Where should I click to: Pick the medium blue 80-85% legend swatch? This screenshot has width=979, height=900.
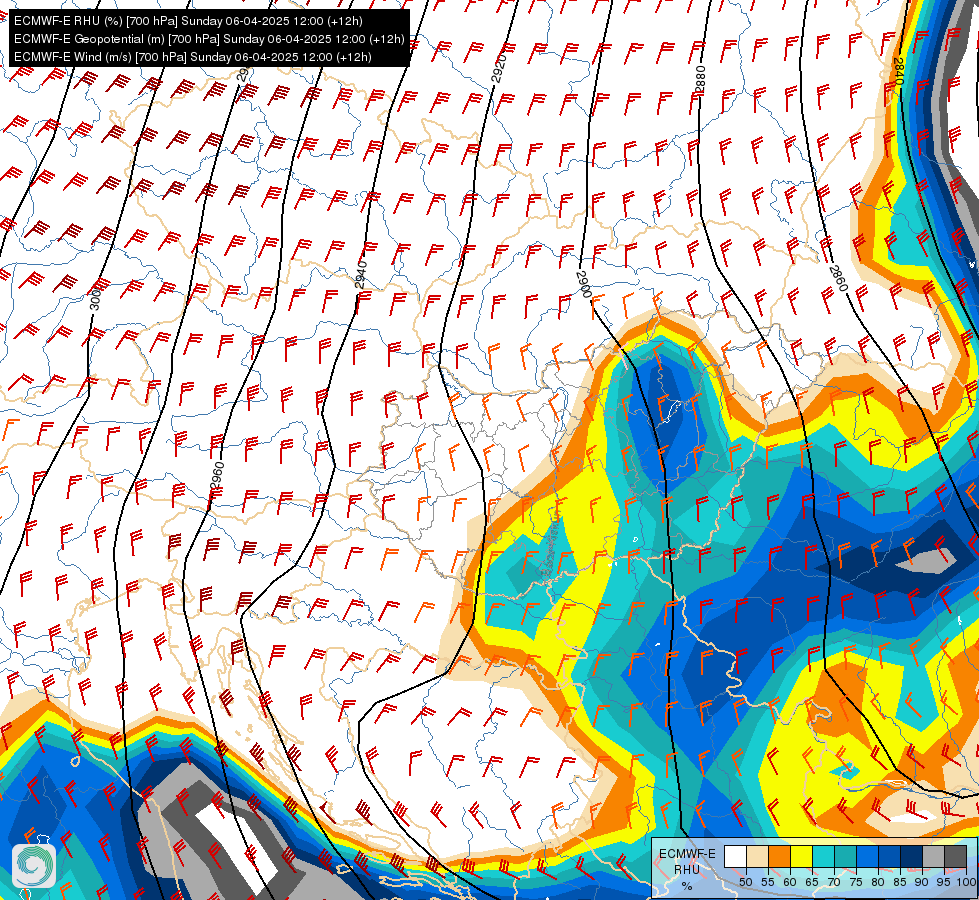[889, 857]
